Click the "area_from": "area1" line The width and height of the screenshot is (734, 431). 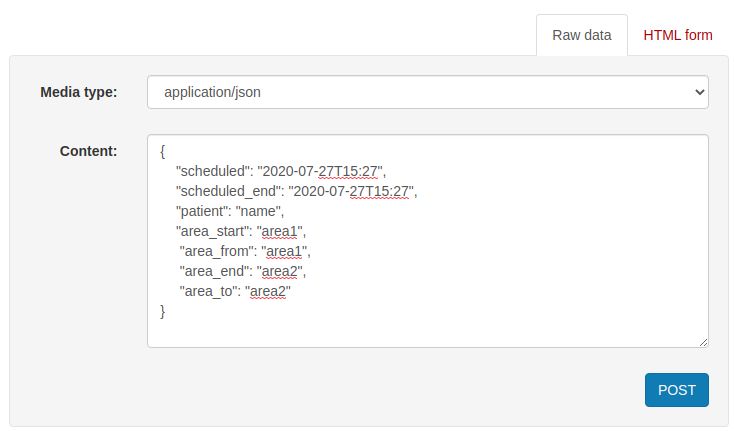(245, 252)
